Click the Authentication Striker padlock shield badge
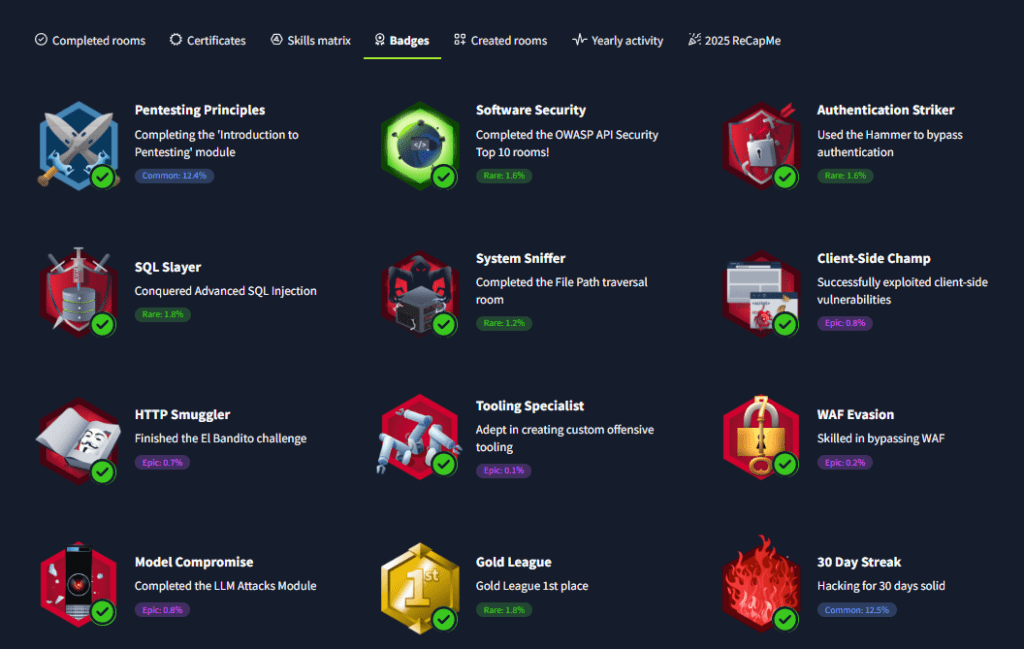This screenshot has width=1024, height=649. click(x=761, y=146)
